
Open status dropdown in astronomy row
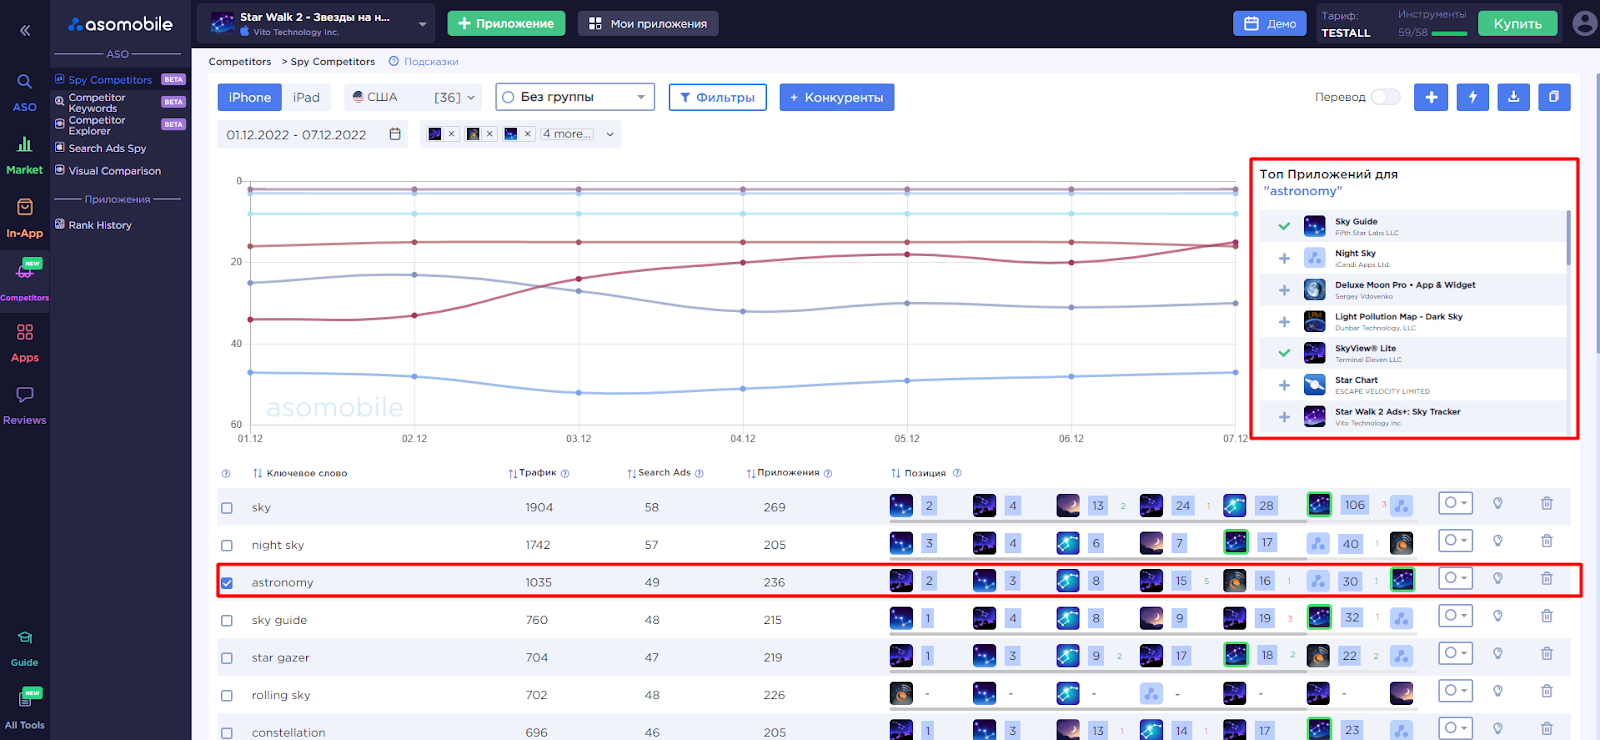click(x=1456, y=578)
